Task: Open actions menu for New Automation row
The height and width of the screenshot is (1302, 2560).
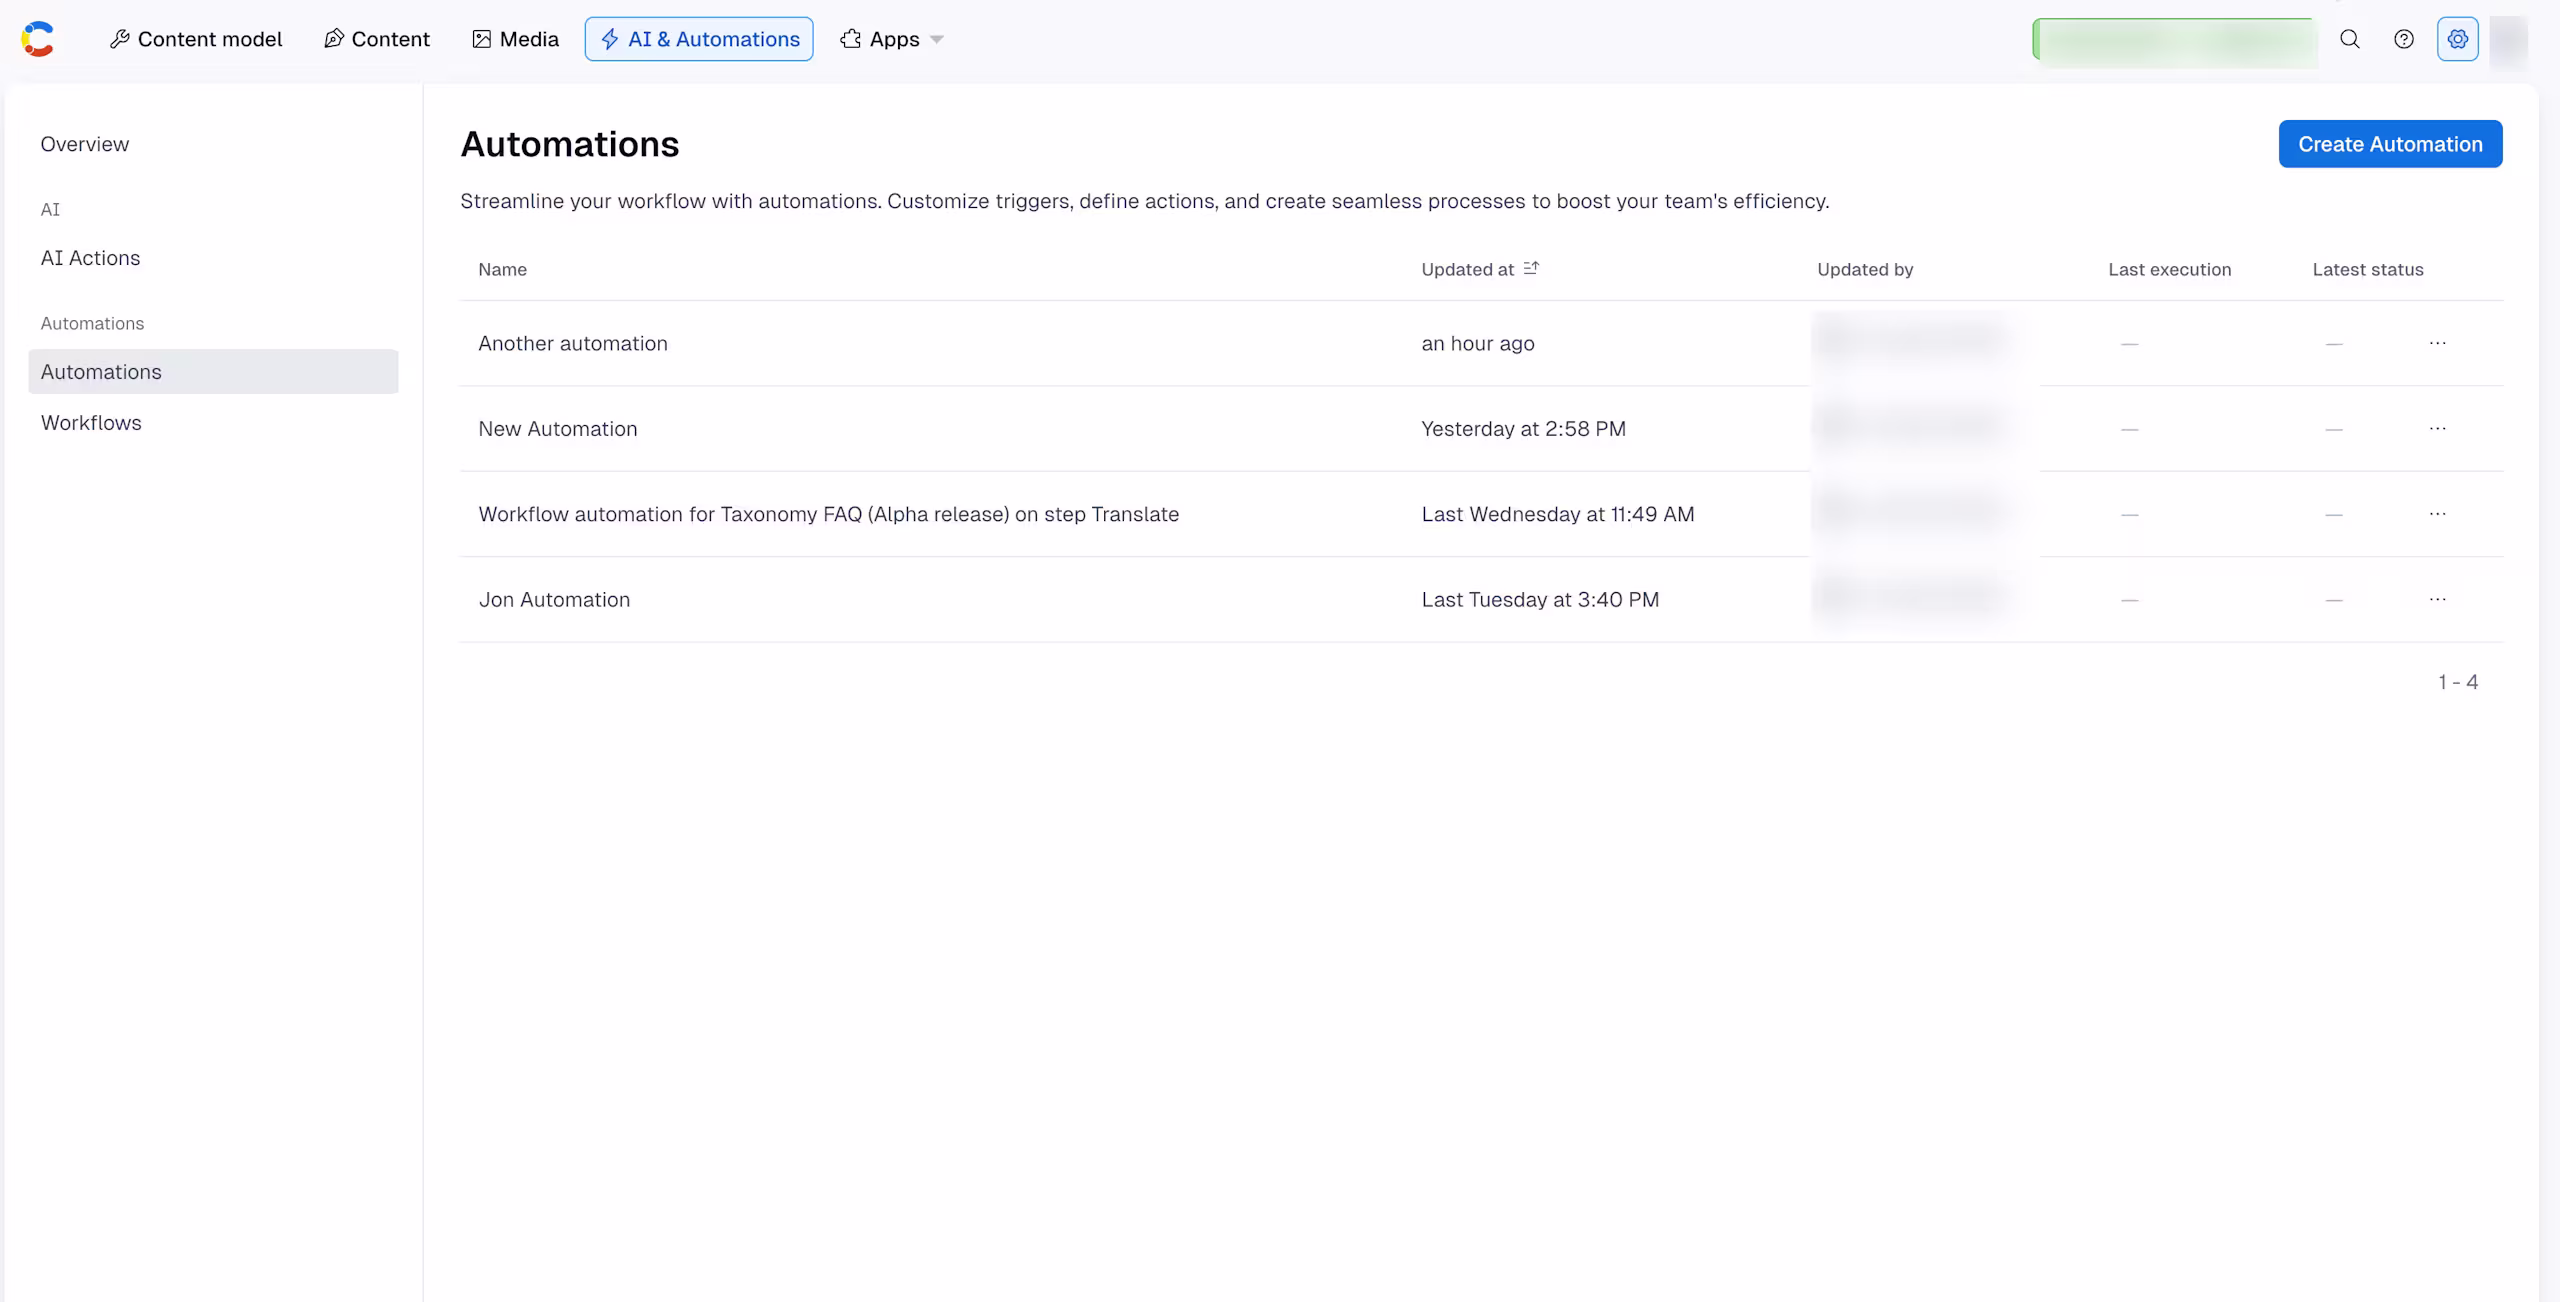Action: (x=2438, y=428)
